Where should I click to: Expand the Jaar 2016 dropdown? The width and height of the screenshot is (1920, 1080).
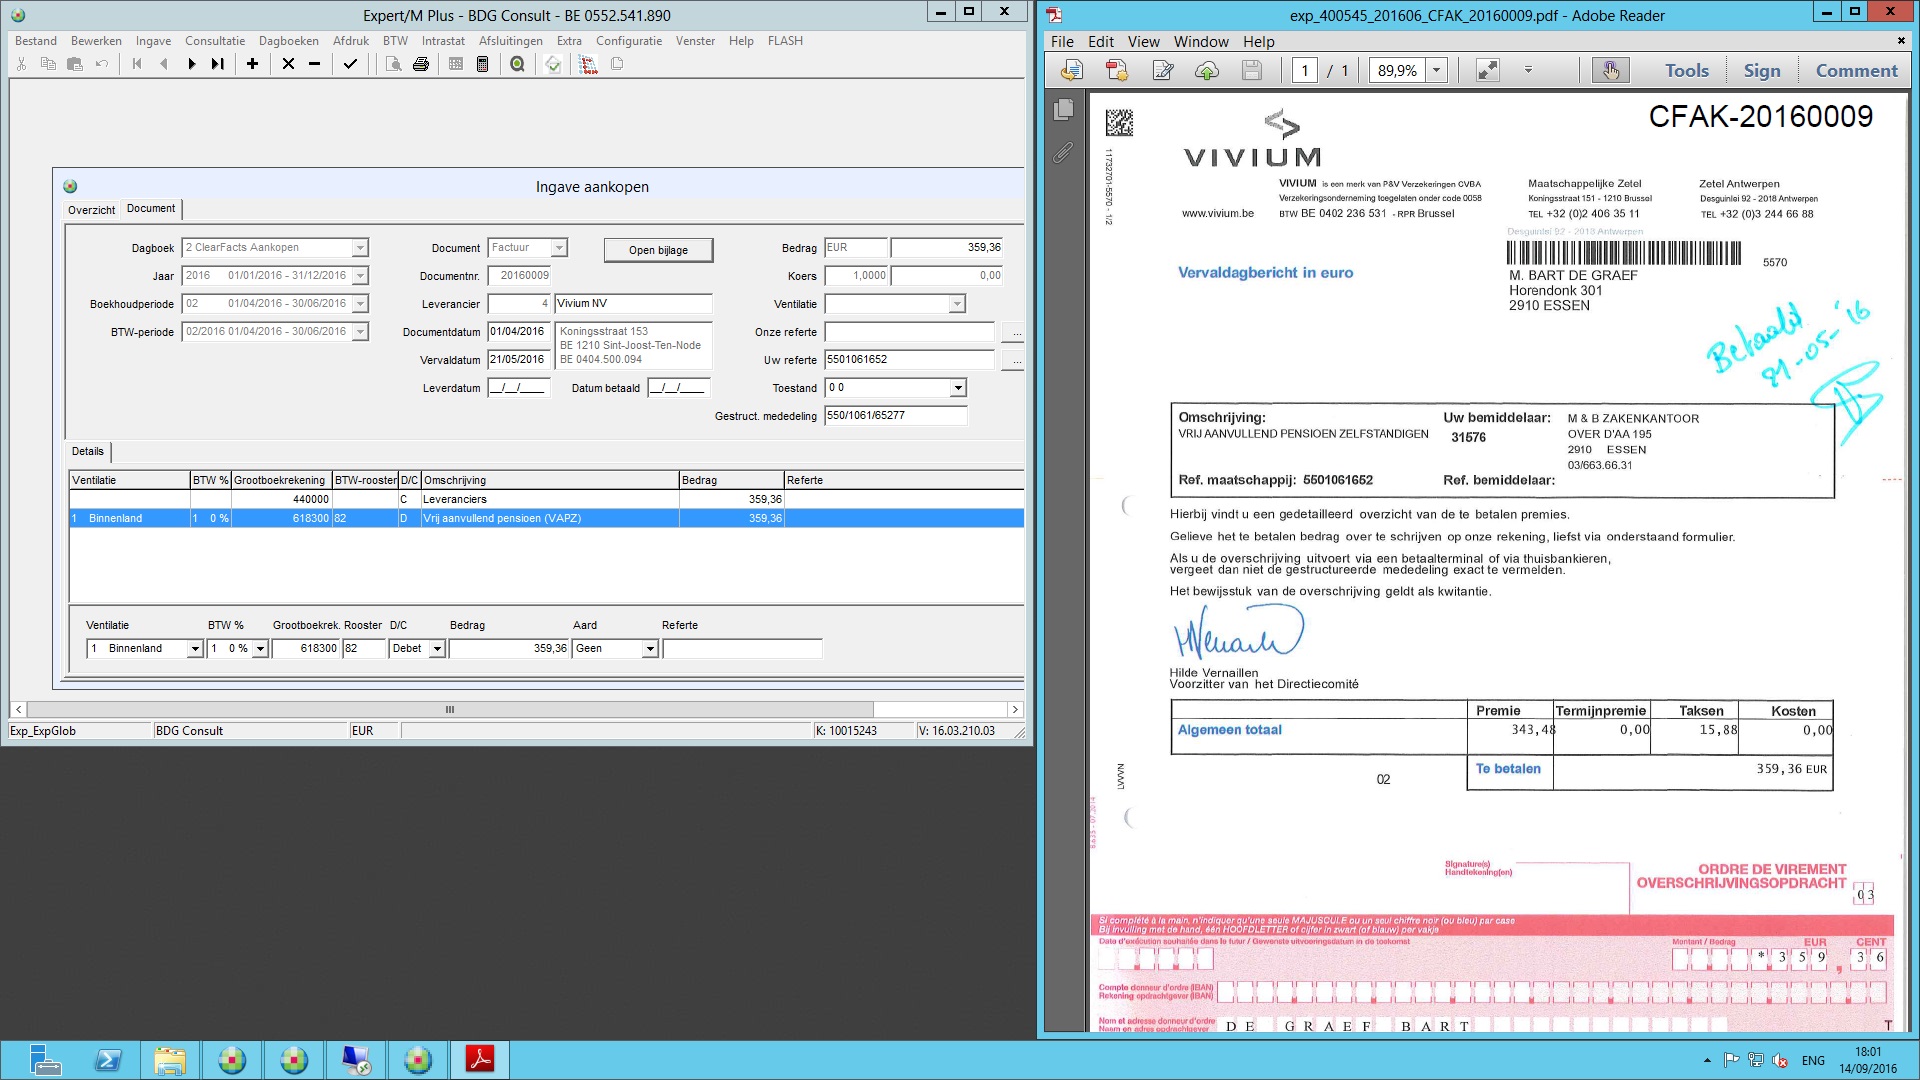360,276
